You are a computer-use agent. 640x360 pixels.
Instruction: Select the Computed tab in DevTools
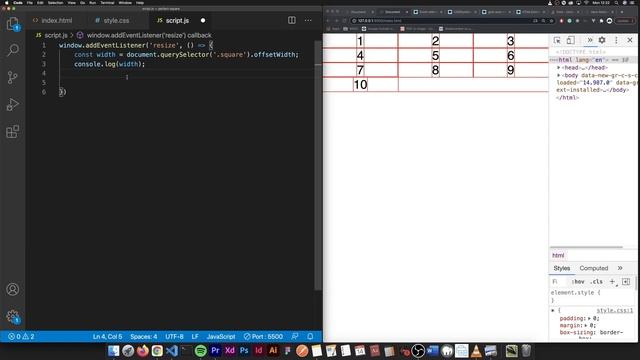click(593, 268)
